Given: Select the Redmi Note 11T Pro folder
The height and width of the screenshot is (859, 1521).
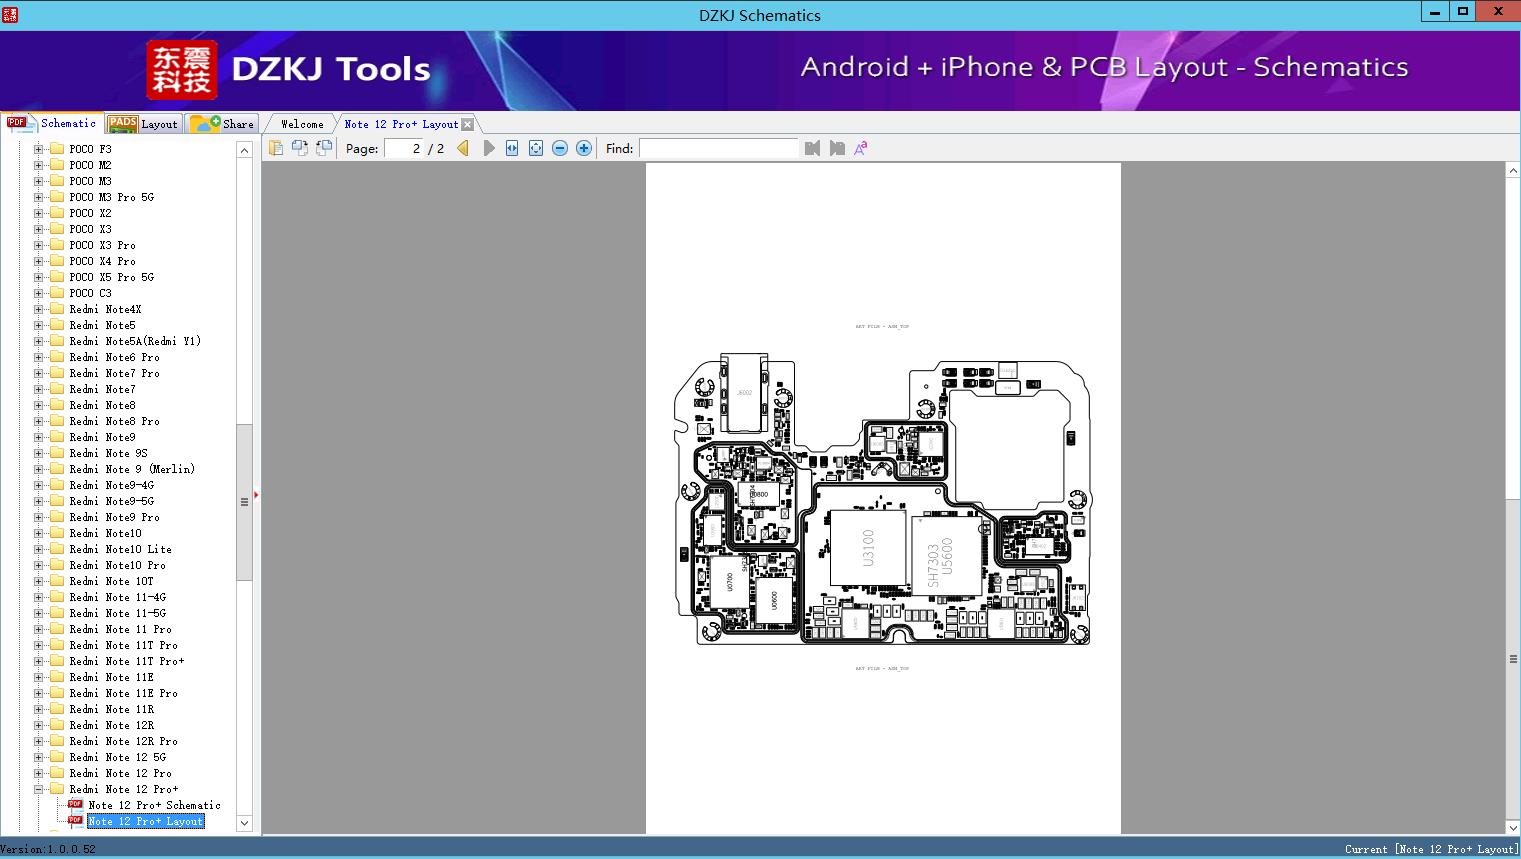Looking at the screenshot, I should pyautogui.click(x=123, y=645).
